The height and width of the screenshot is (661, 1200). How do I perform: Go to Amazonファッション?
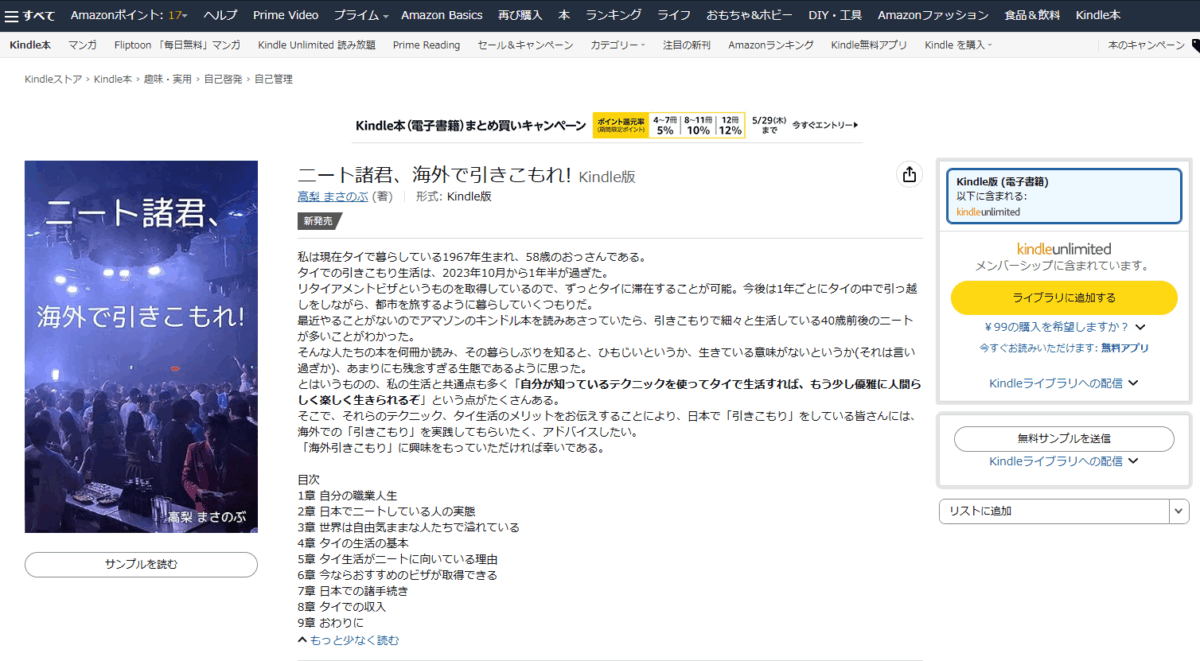click(x=933, y=15)
